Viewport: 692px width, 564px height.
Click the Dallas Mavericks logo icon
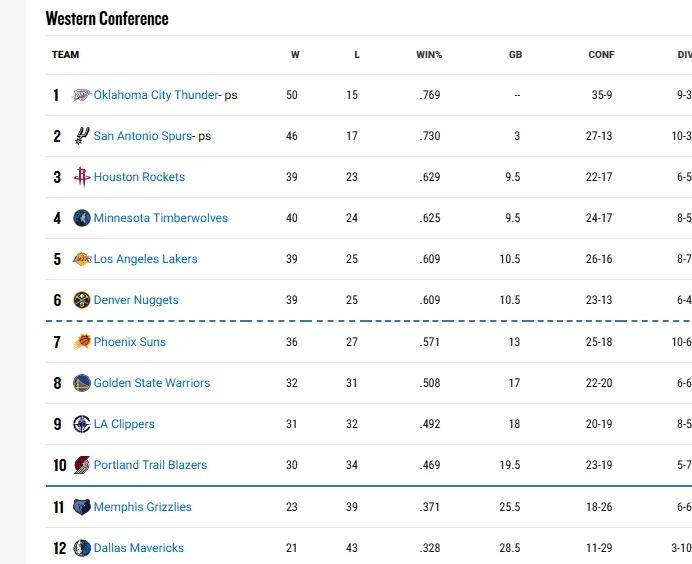point(82,548)
